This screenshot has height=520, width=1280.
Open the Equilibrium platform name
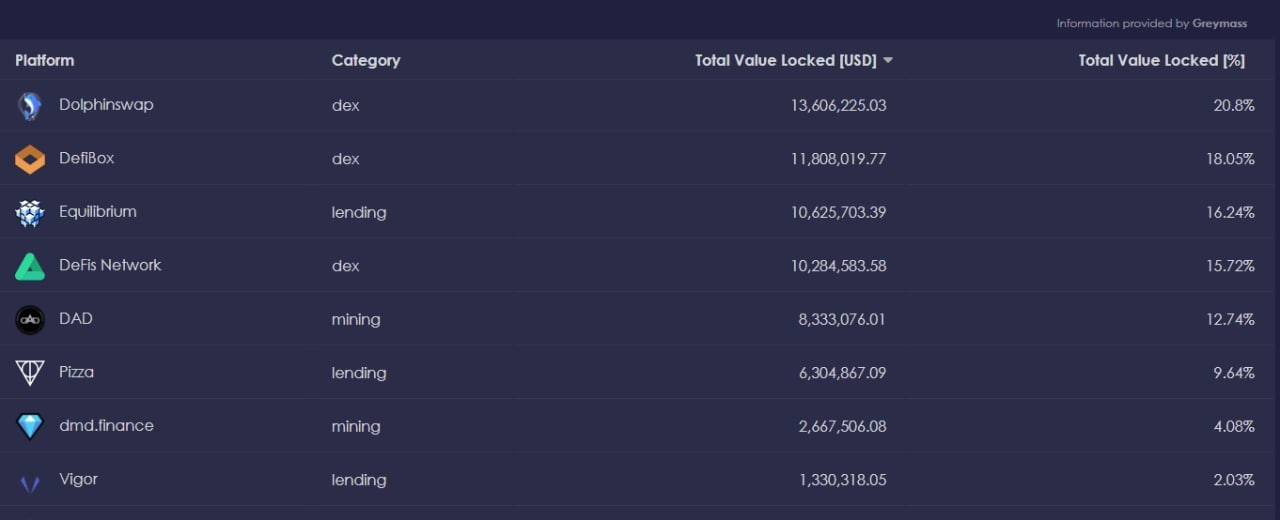tap(98, 212)
